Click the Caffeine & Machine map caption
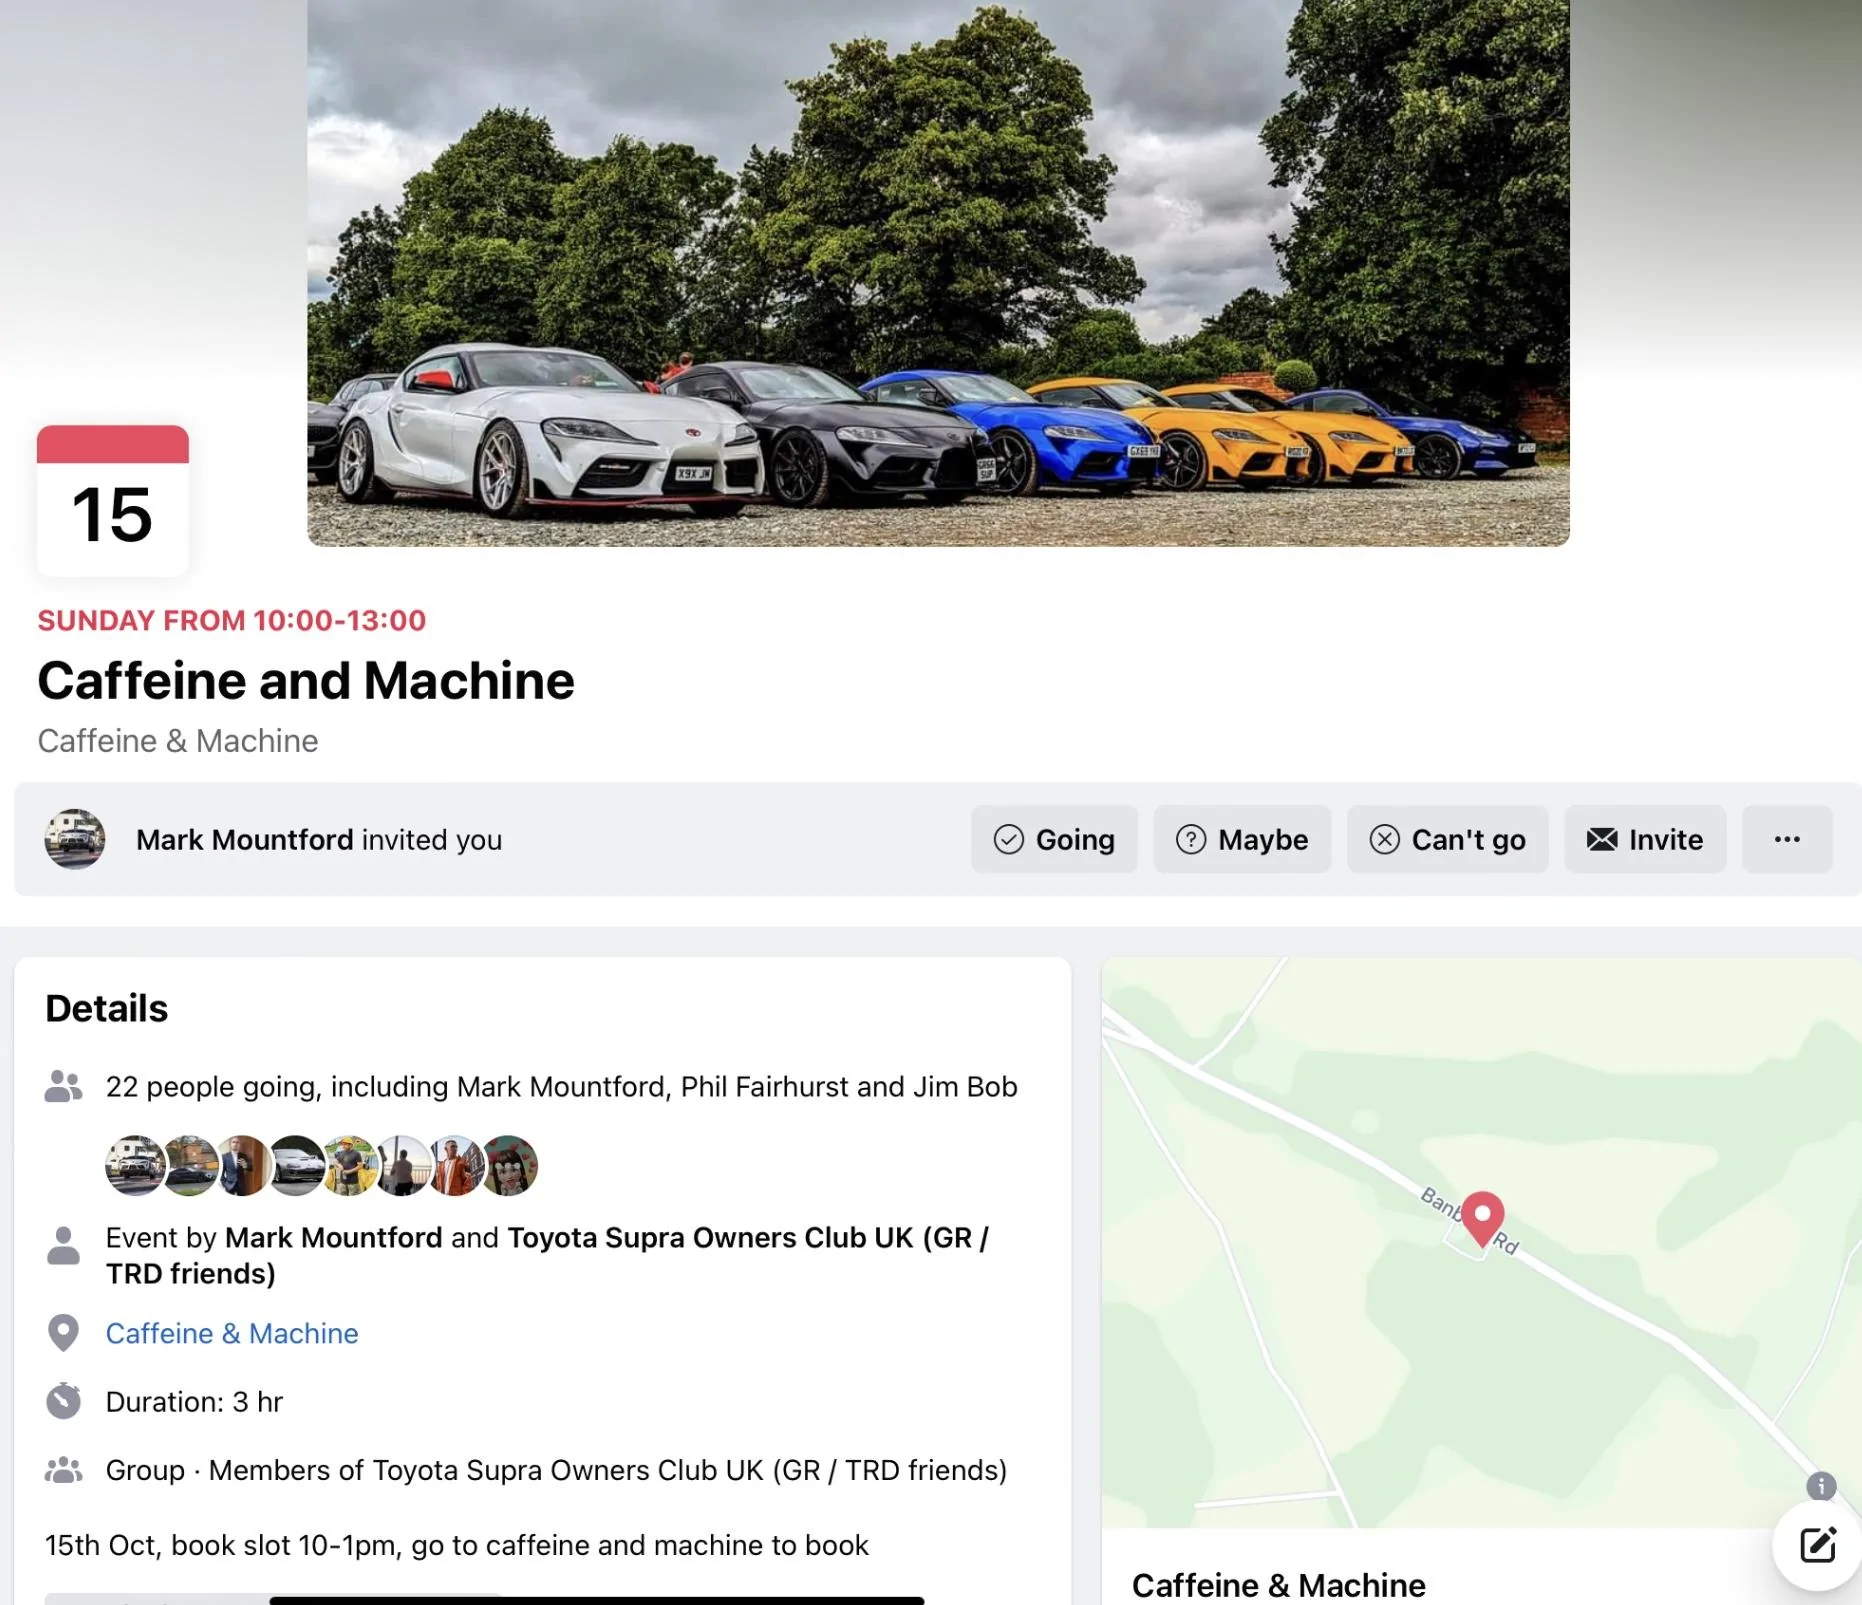The image size is (1862, 1605). pos(1278,1585)
